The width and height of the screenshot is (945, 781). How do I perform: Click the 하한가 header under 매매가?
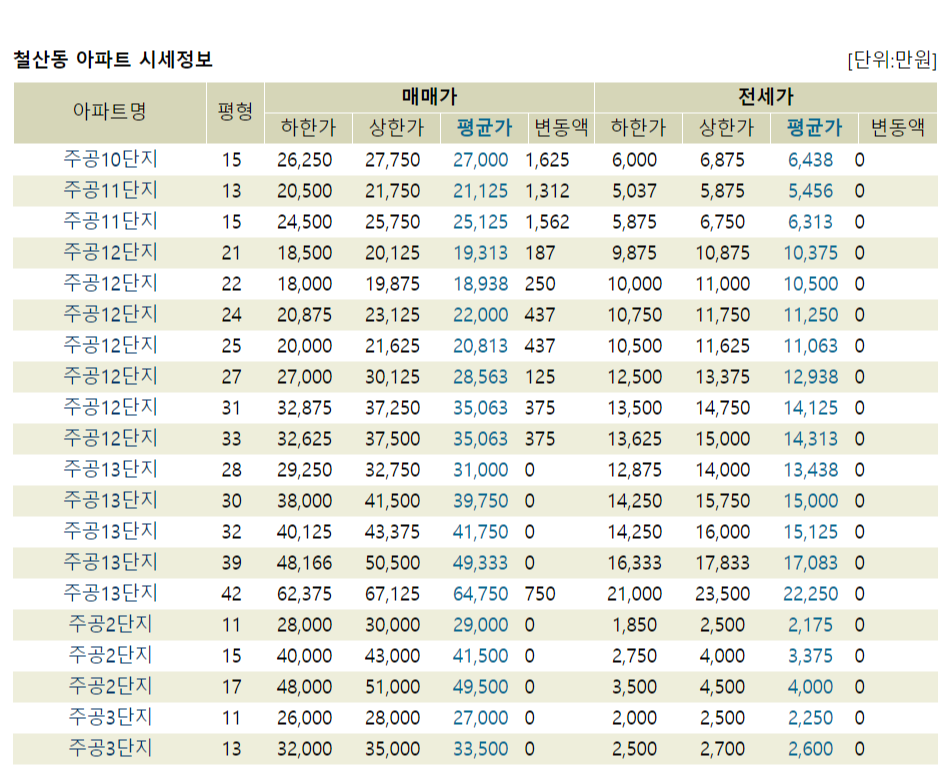click(308, 128)
